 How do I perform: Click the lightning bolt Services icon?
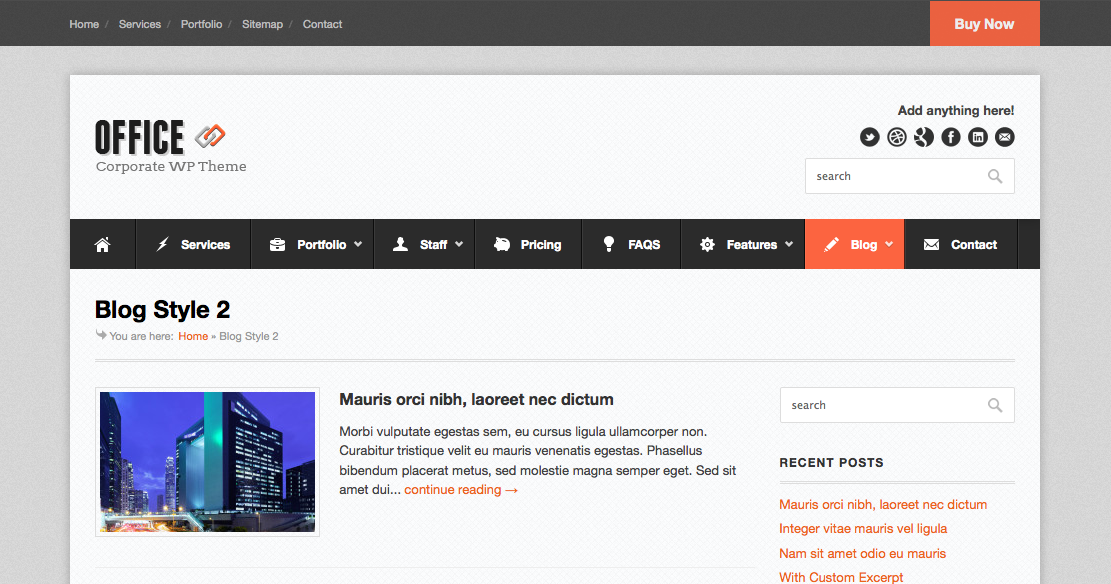point(162,244)
